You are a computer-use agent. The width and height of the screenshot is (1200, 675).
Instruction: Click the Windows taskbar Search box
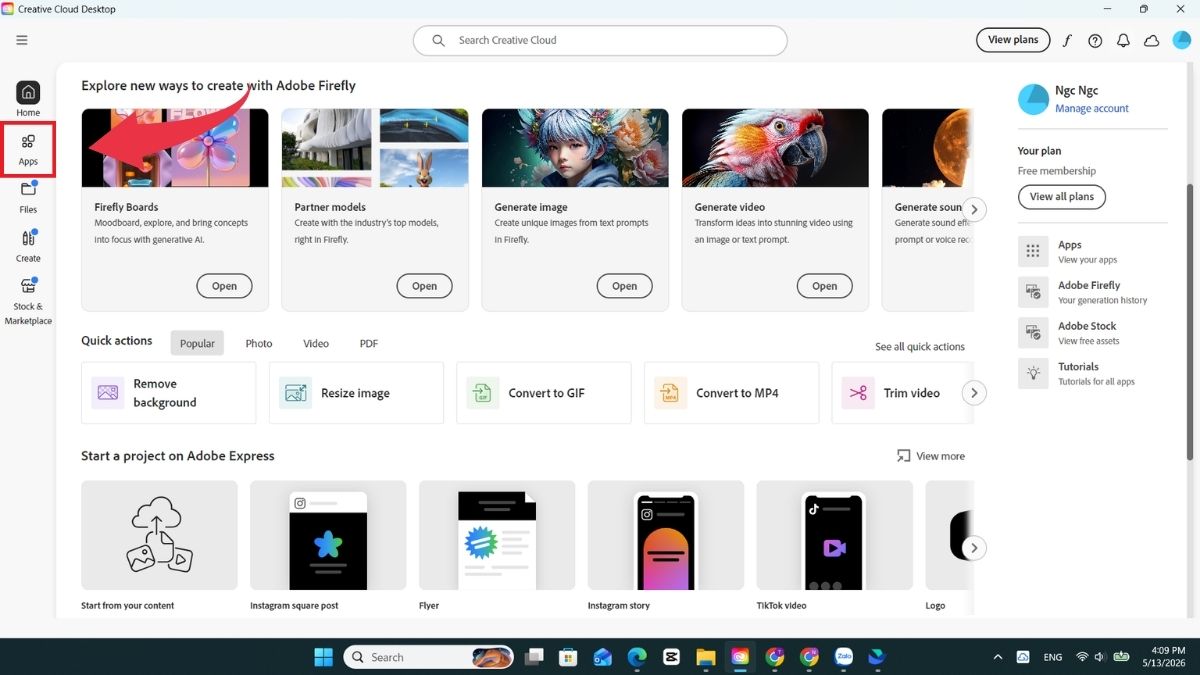tap(429, 657)
